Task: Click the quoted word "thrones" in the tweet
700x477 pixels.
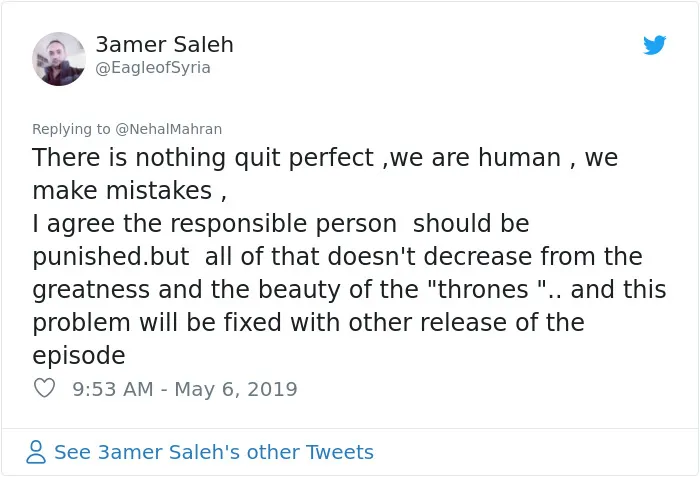Action: coord(486,289)
